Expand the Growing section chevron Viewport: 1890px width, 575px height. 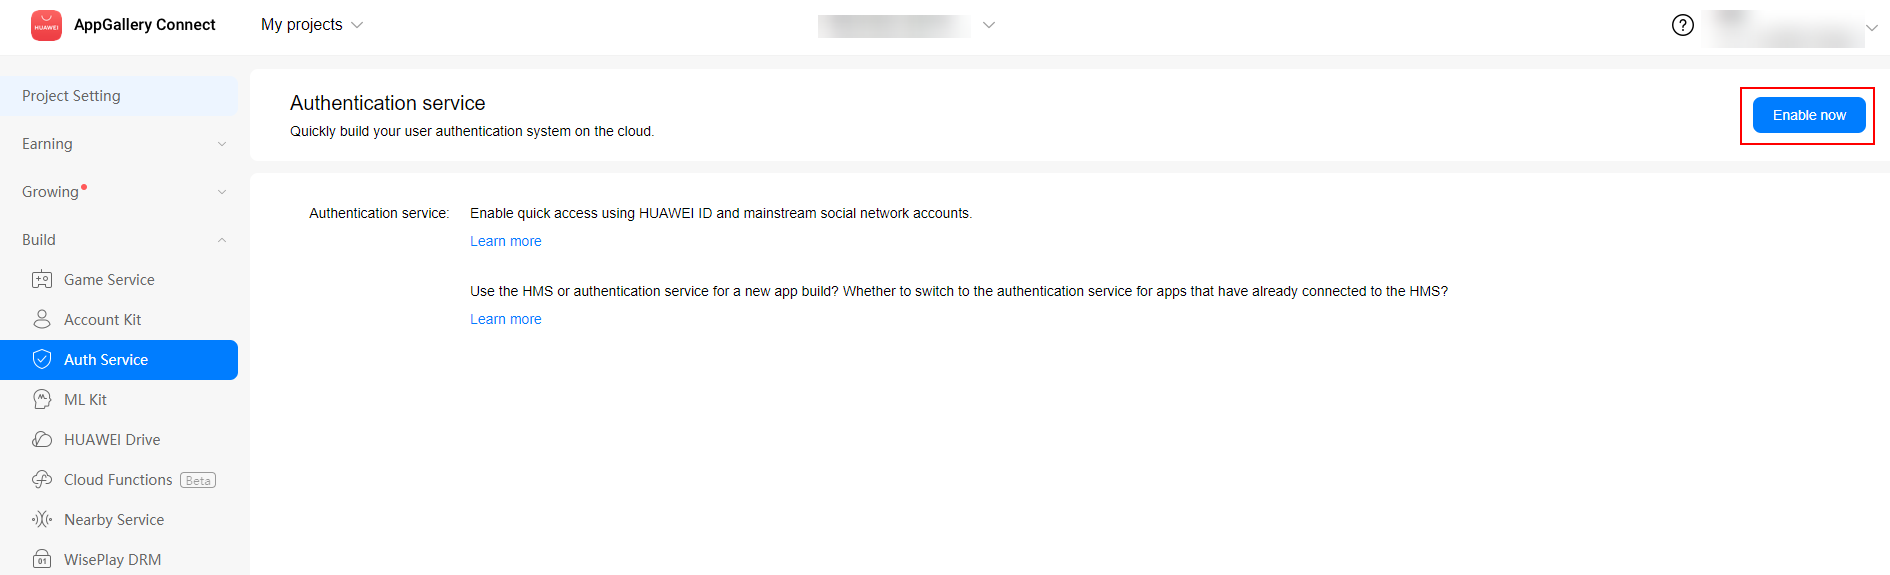click(222, 192)
